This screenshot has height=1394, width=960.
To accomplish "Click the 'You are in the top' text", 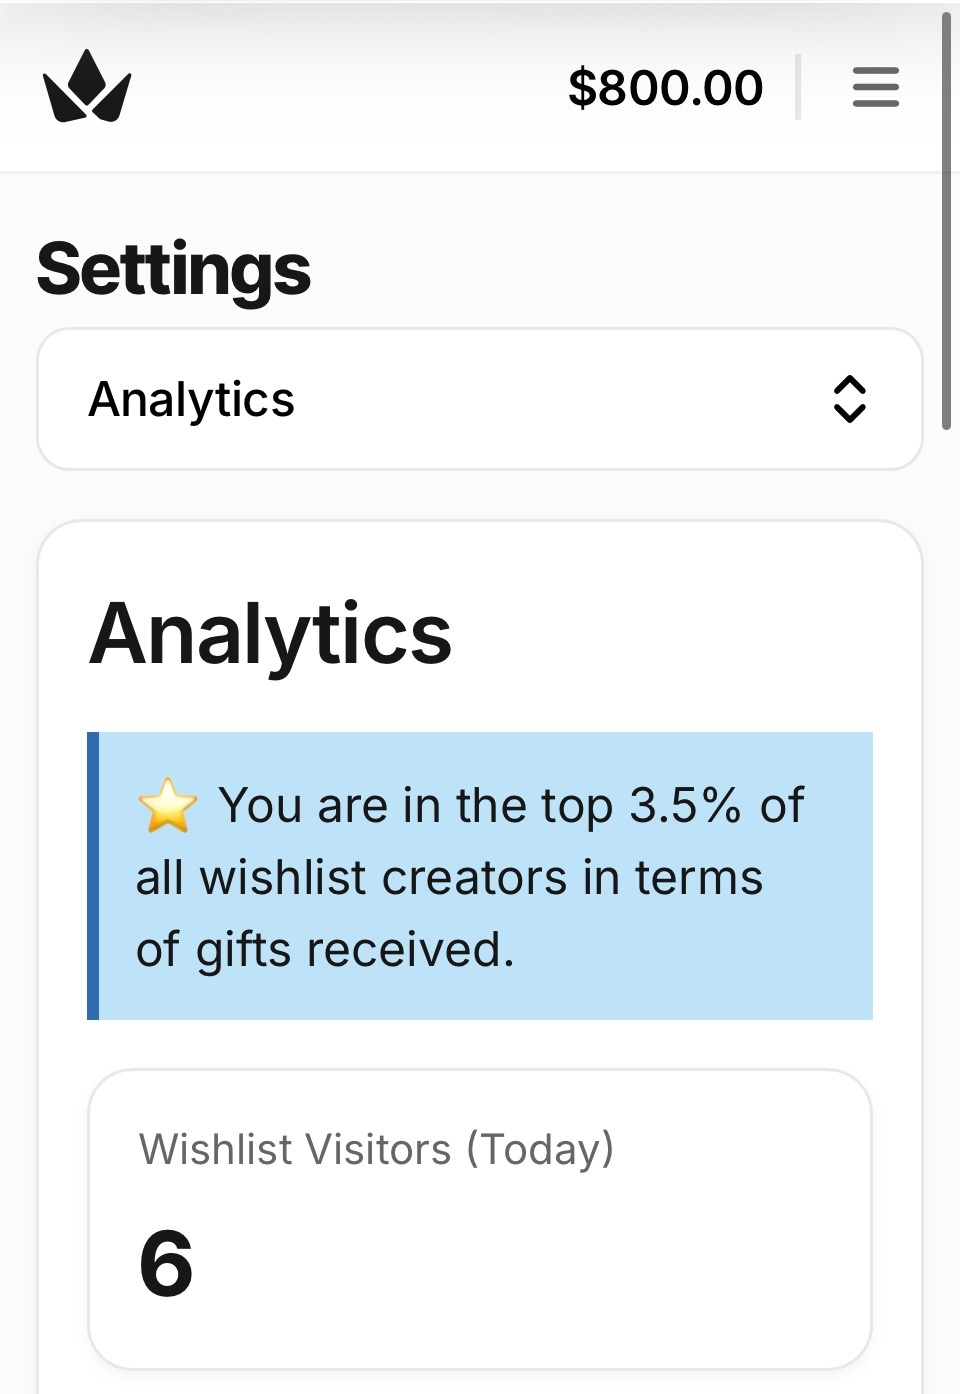I will [x=415, y=805].
